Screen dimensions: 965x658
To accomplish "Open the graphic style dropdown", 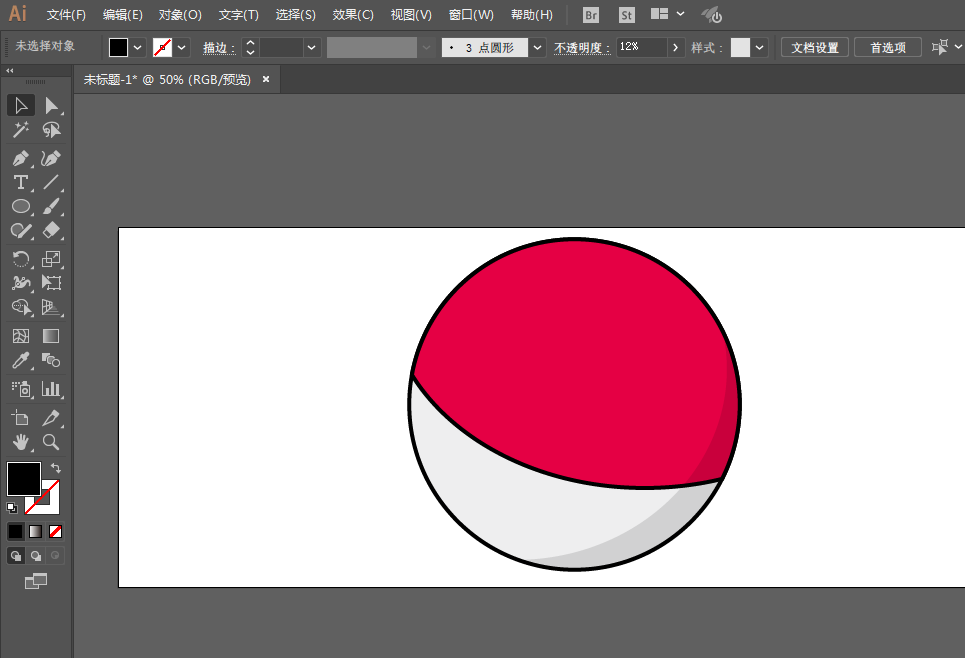I will (759, 47).
